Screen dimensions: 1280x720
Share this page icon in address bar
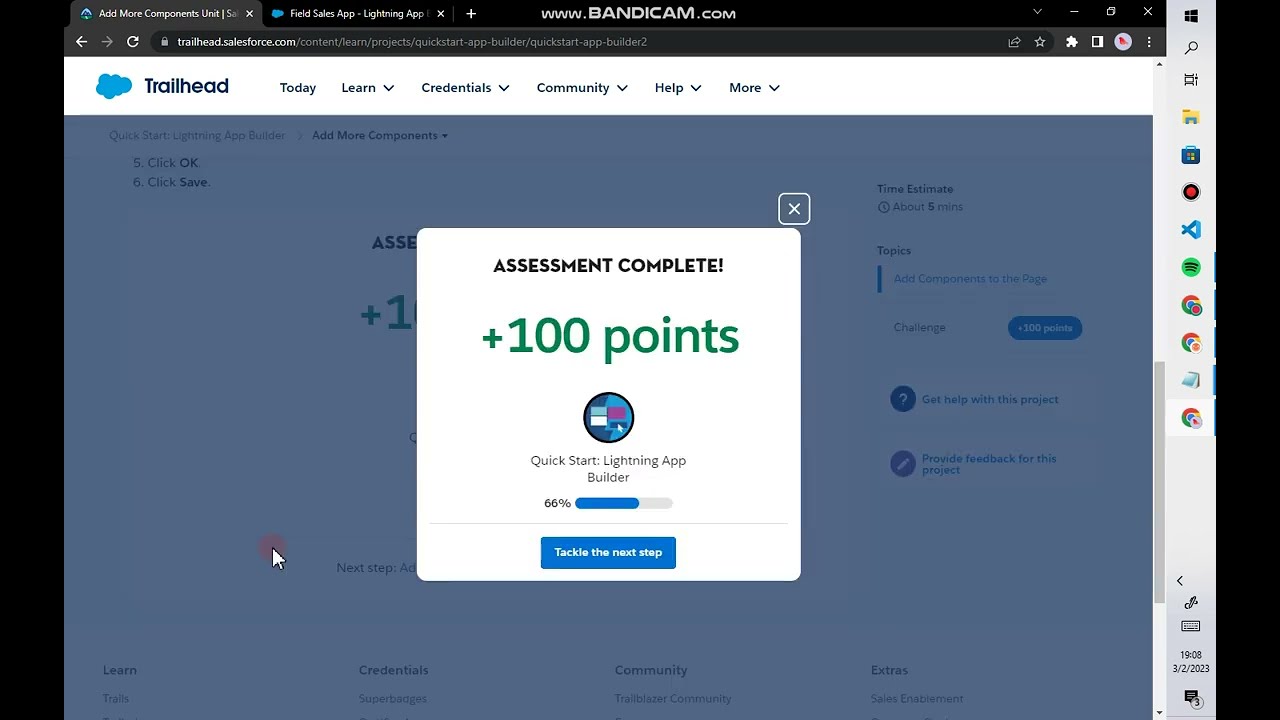click(x=1014, y=42)
